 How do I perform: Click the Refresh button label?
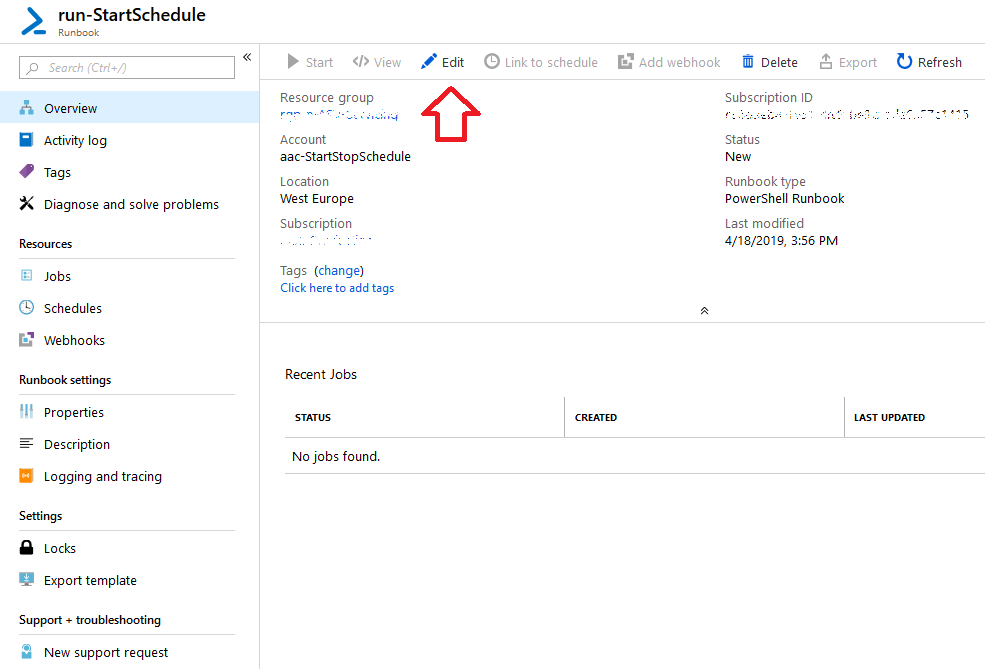coord(939,62)
